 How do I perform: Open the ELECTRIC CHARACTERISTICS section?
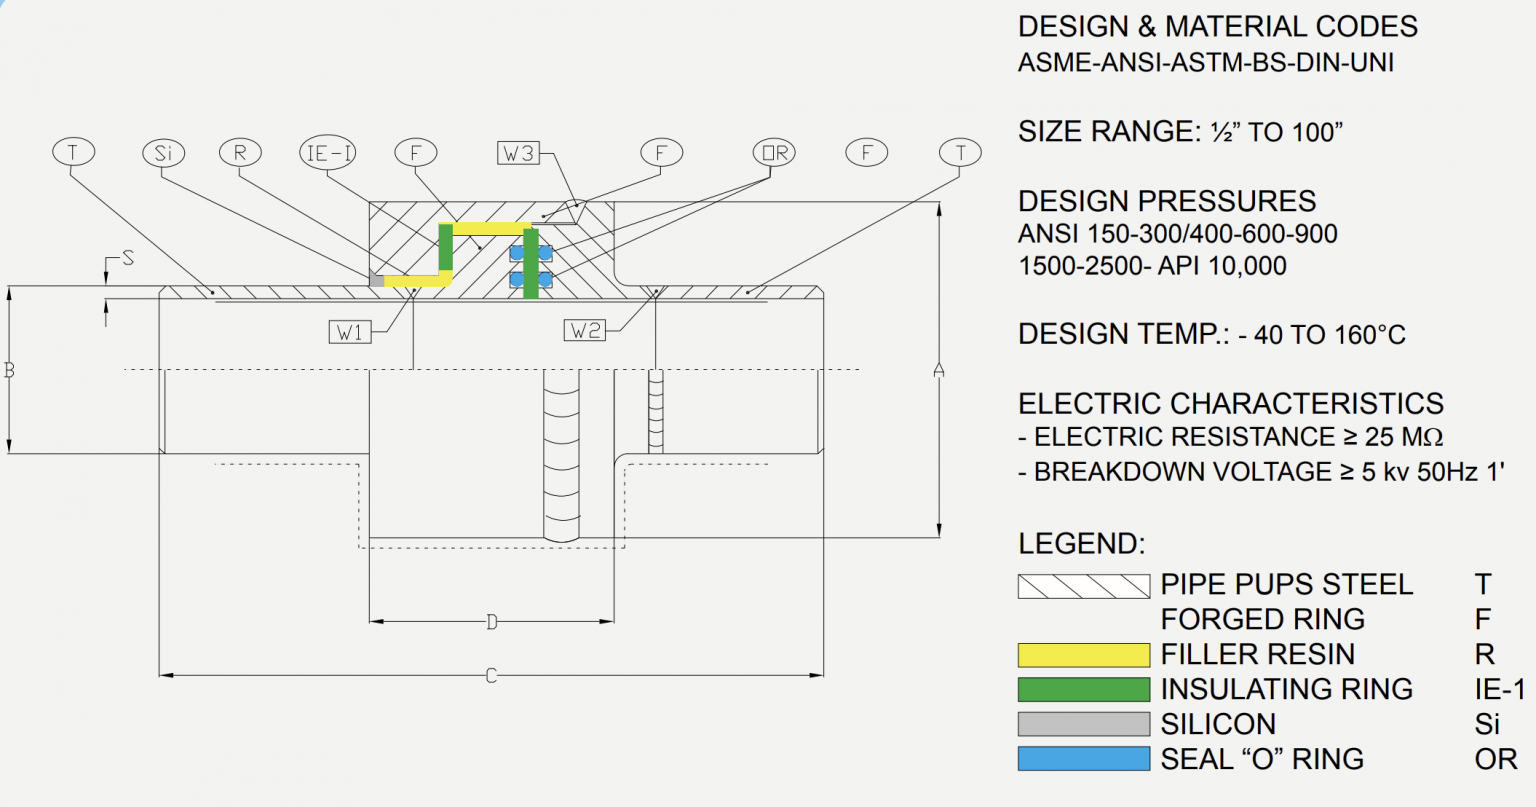1231,403
